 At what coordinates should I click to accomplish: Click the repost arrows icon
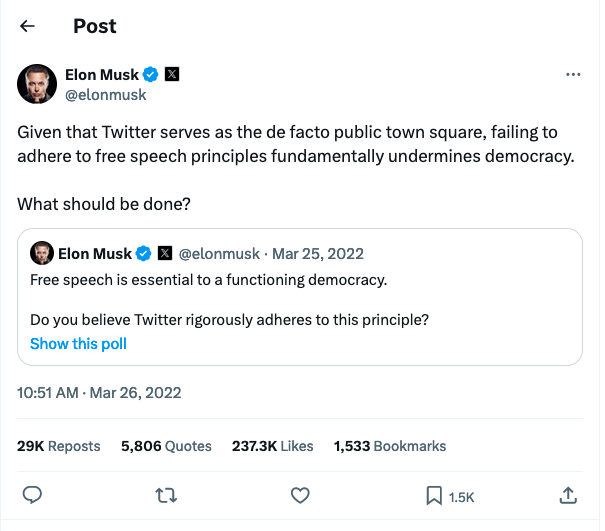click(x=165, y=495)
